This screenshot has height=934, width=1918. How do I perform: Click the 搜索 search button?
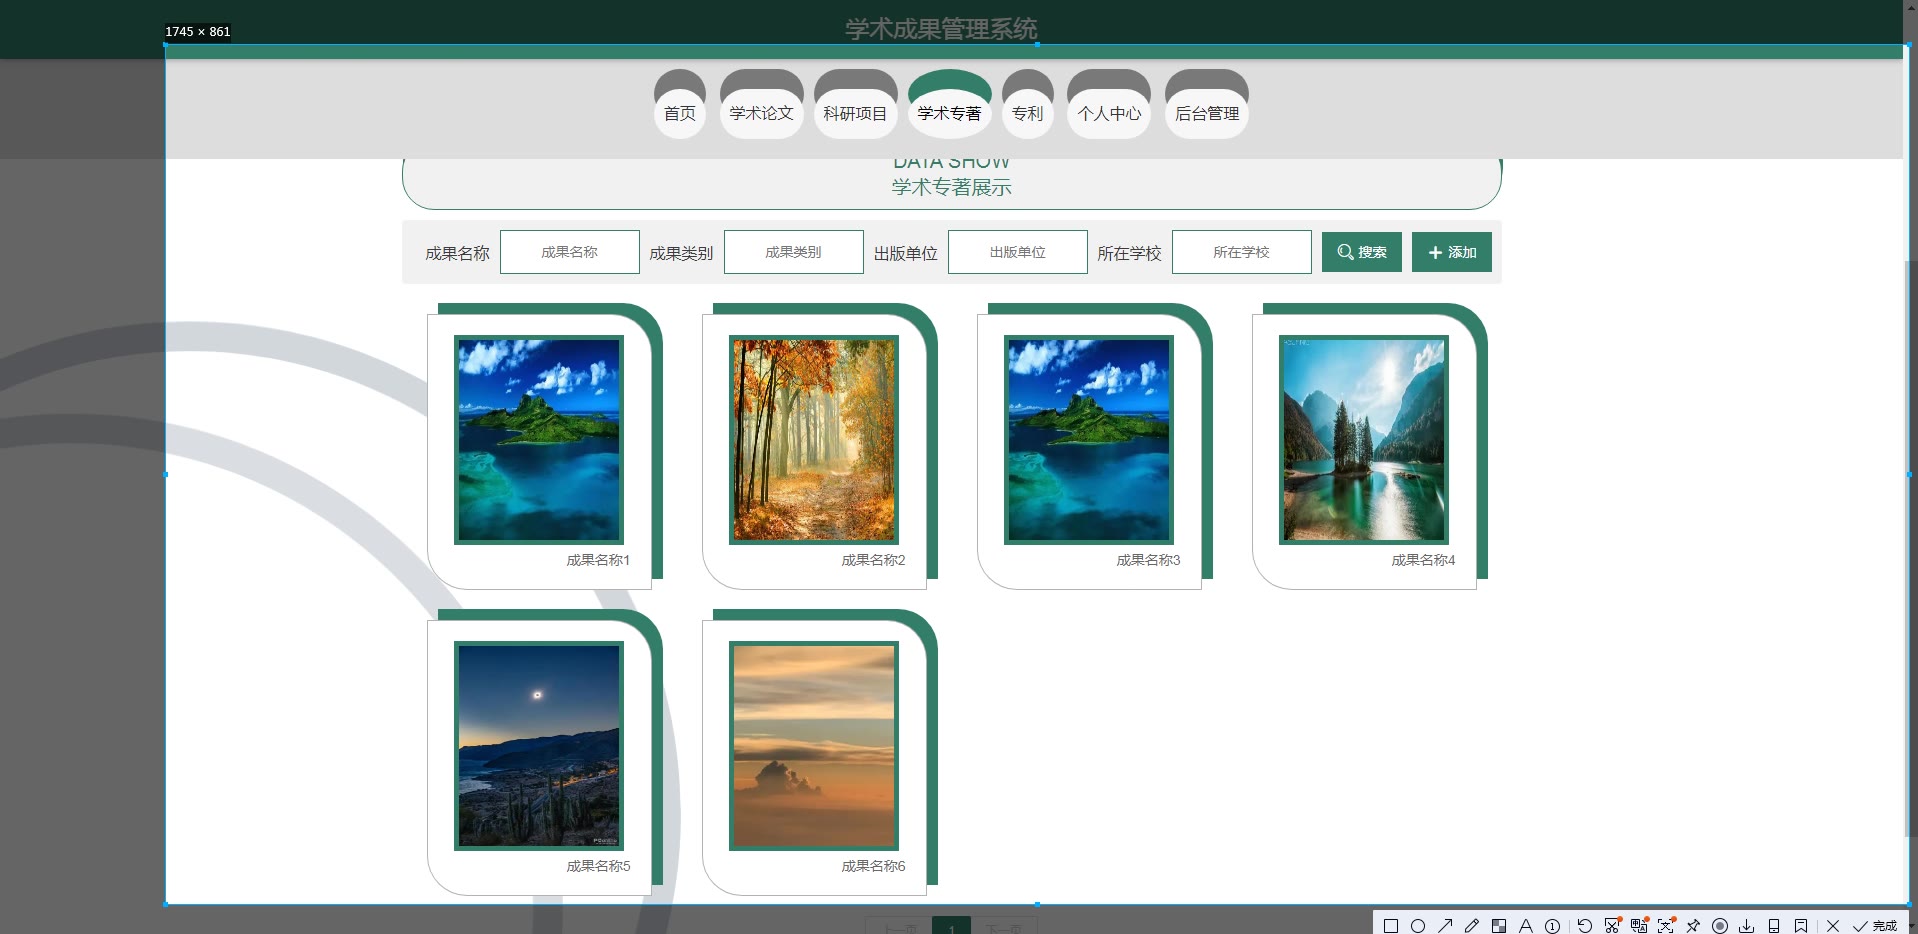tap(1362, 252)
